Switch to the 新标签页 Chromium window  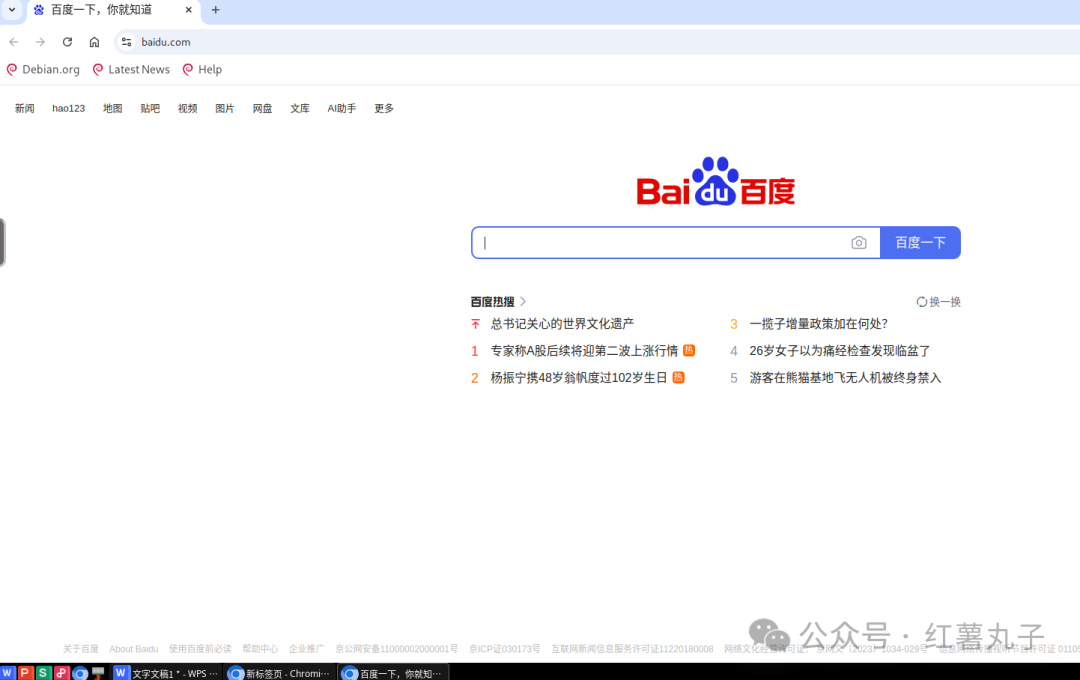click(281, 673)
